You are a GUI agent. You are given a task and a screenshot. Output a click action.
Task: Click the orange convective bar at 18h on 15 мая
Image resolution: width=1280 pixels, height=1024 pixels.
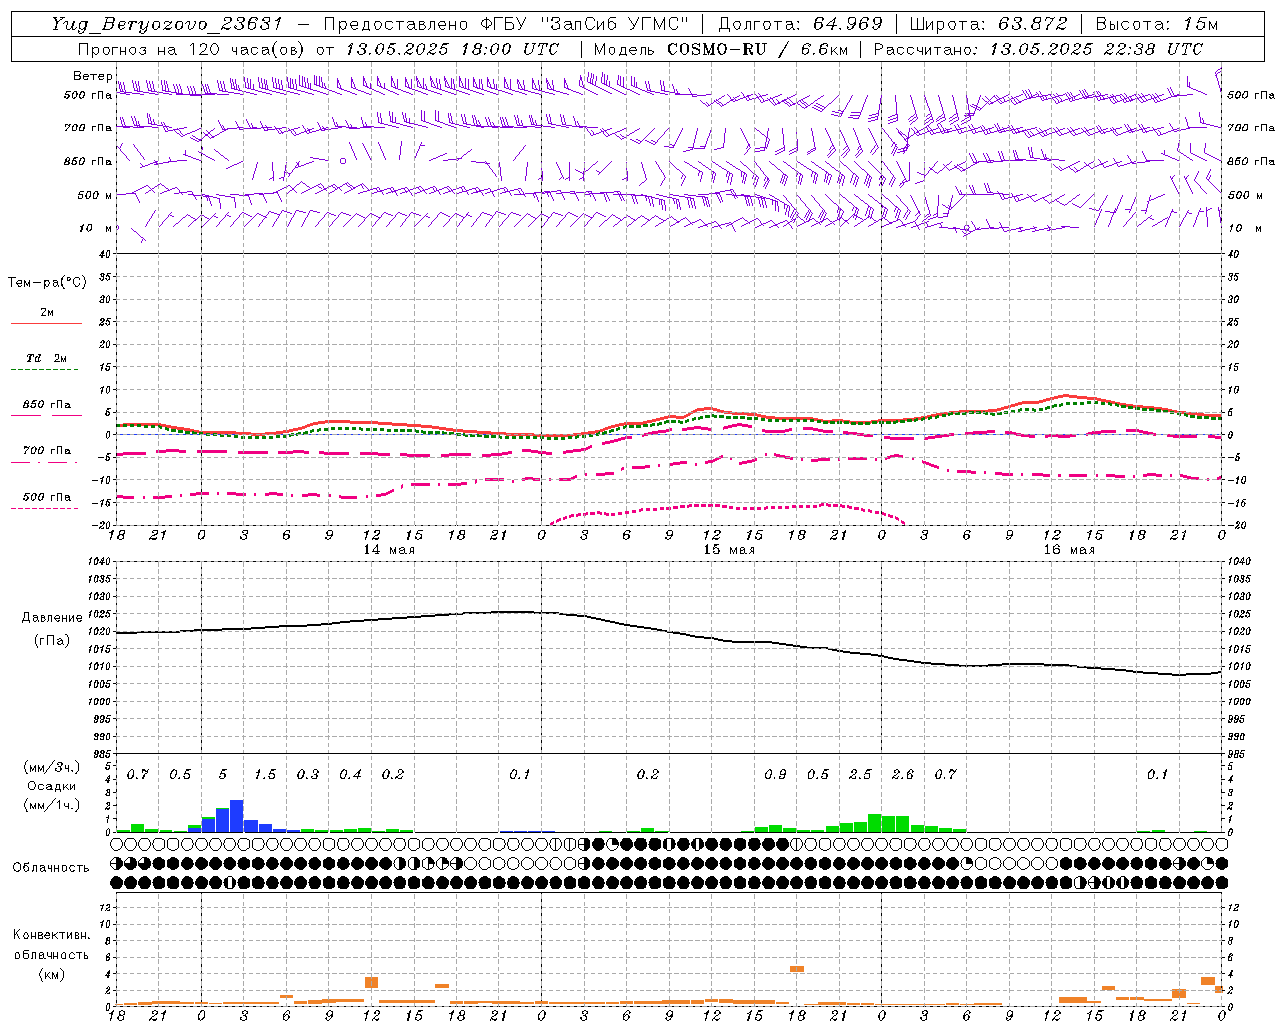pyautogui.click(x=797, y=968)
